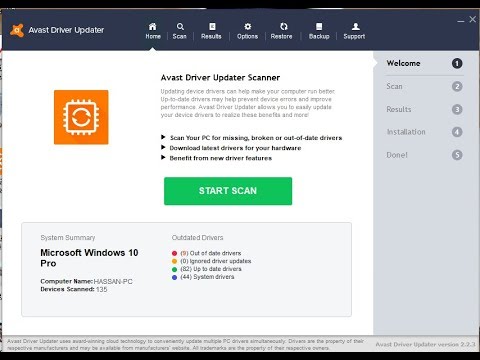Image resolution: width=480 pixels, height=360 pixels.
Task: Go to the Home label in toolbar
Action: click(x=153, y=36)
